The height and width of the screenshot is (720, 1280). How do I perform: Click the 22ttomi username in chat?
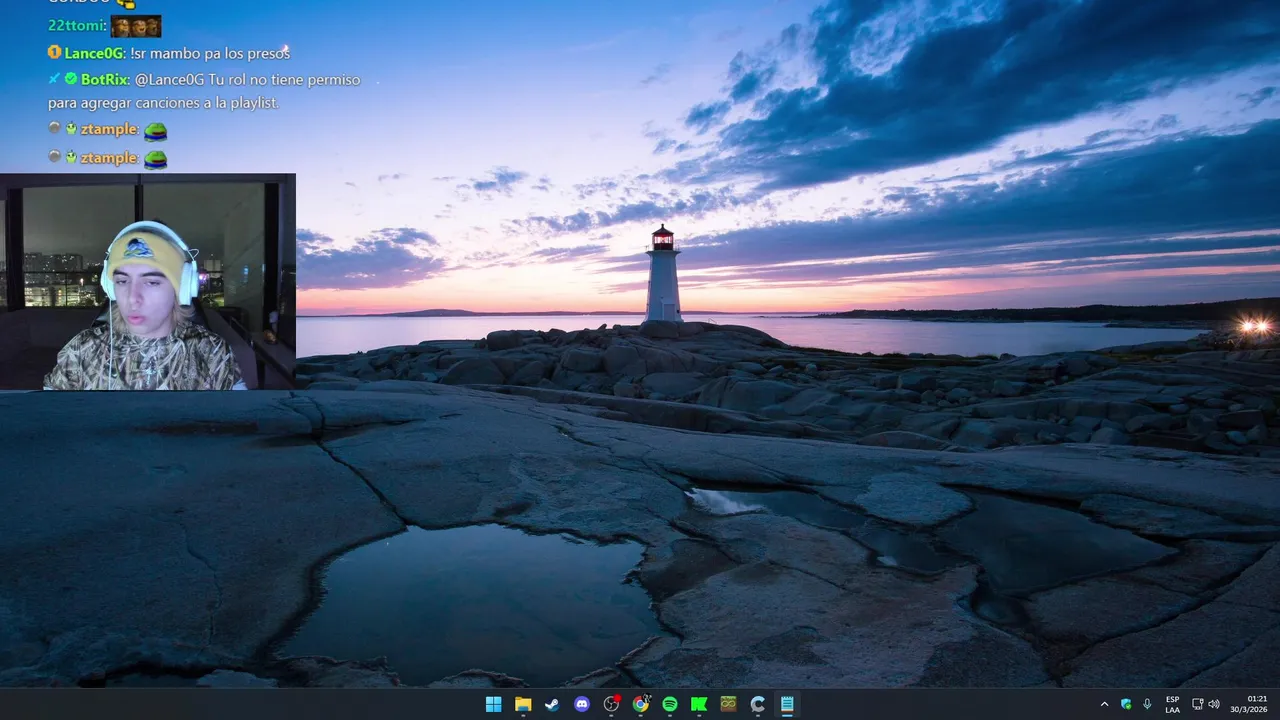pos(76,26)
